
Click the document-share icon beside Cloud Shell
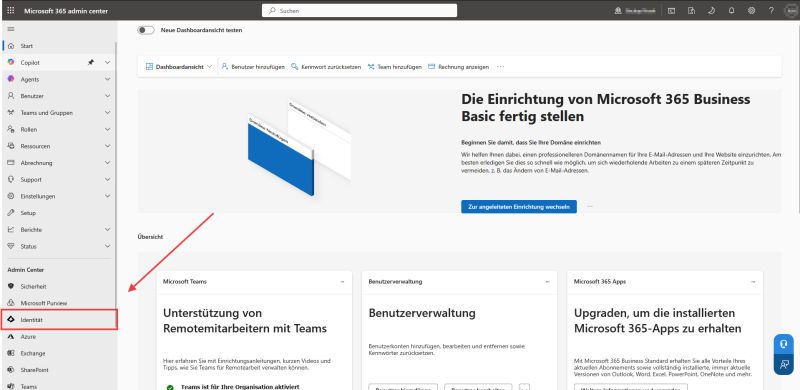[692, 11]
